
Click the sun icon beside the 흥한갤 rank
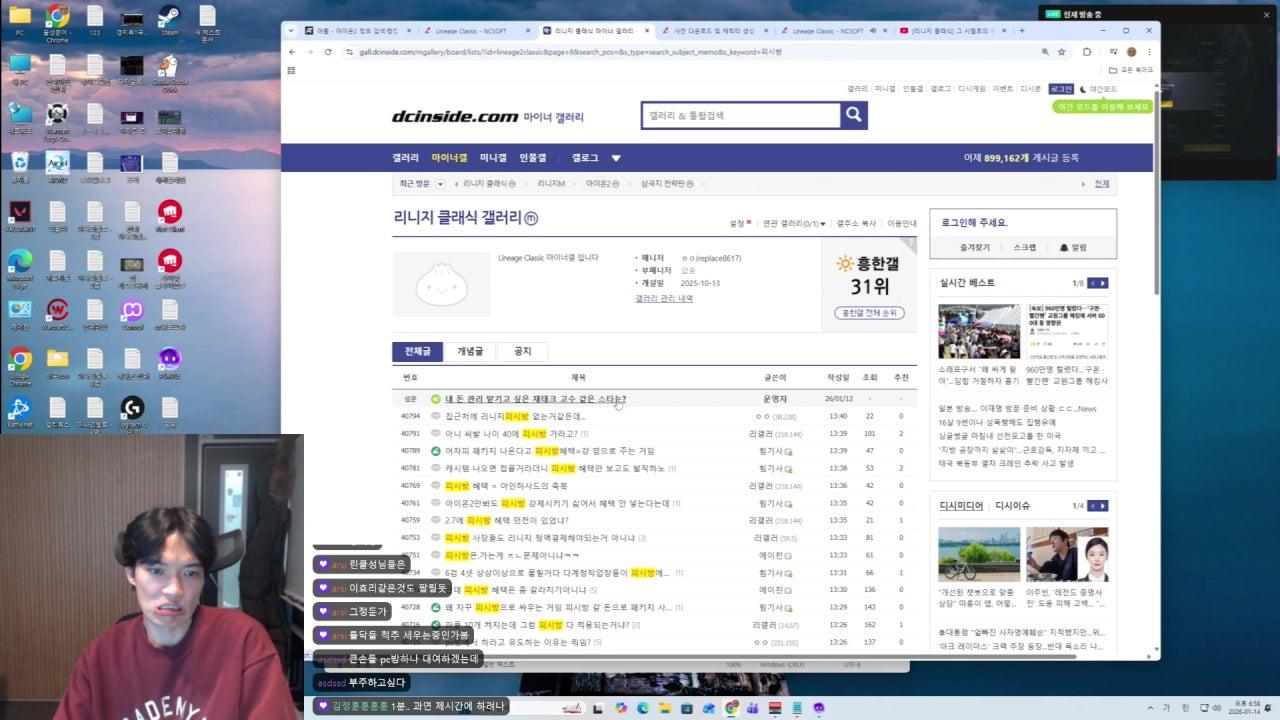pyautogui.click(x=843, y=265)
